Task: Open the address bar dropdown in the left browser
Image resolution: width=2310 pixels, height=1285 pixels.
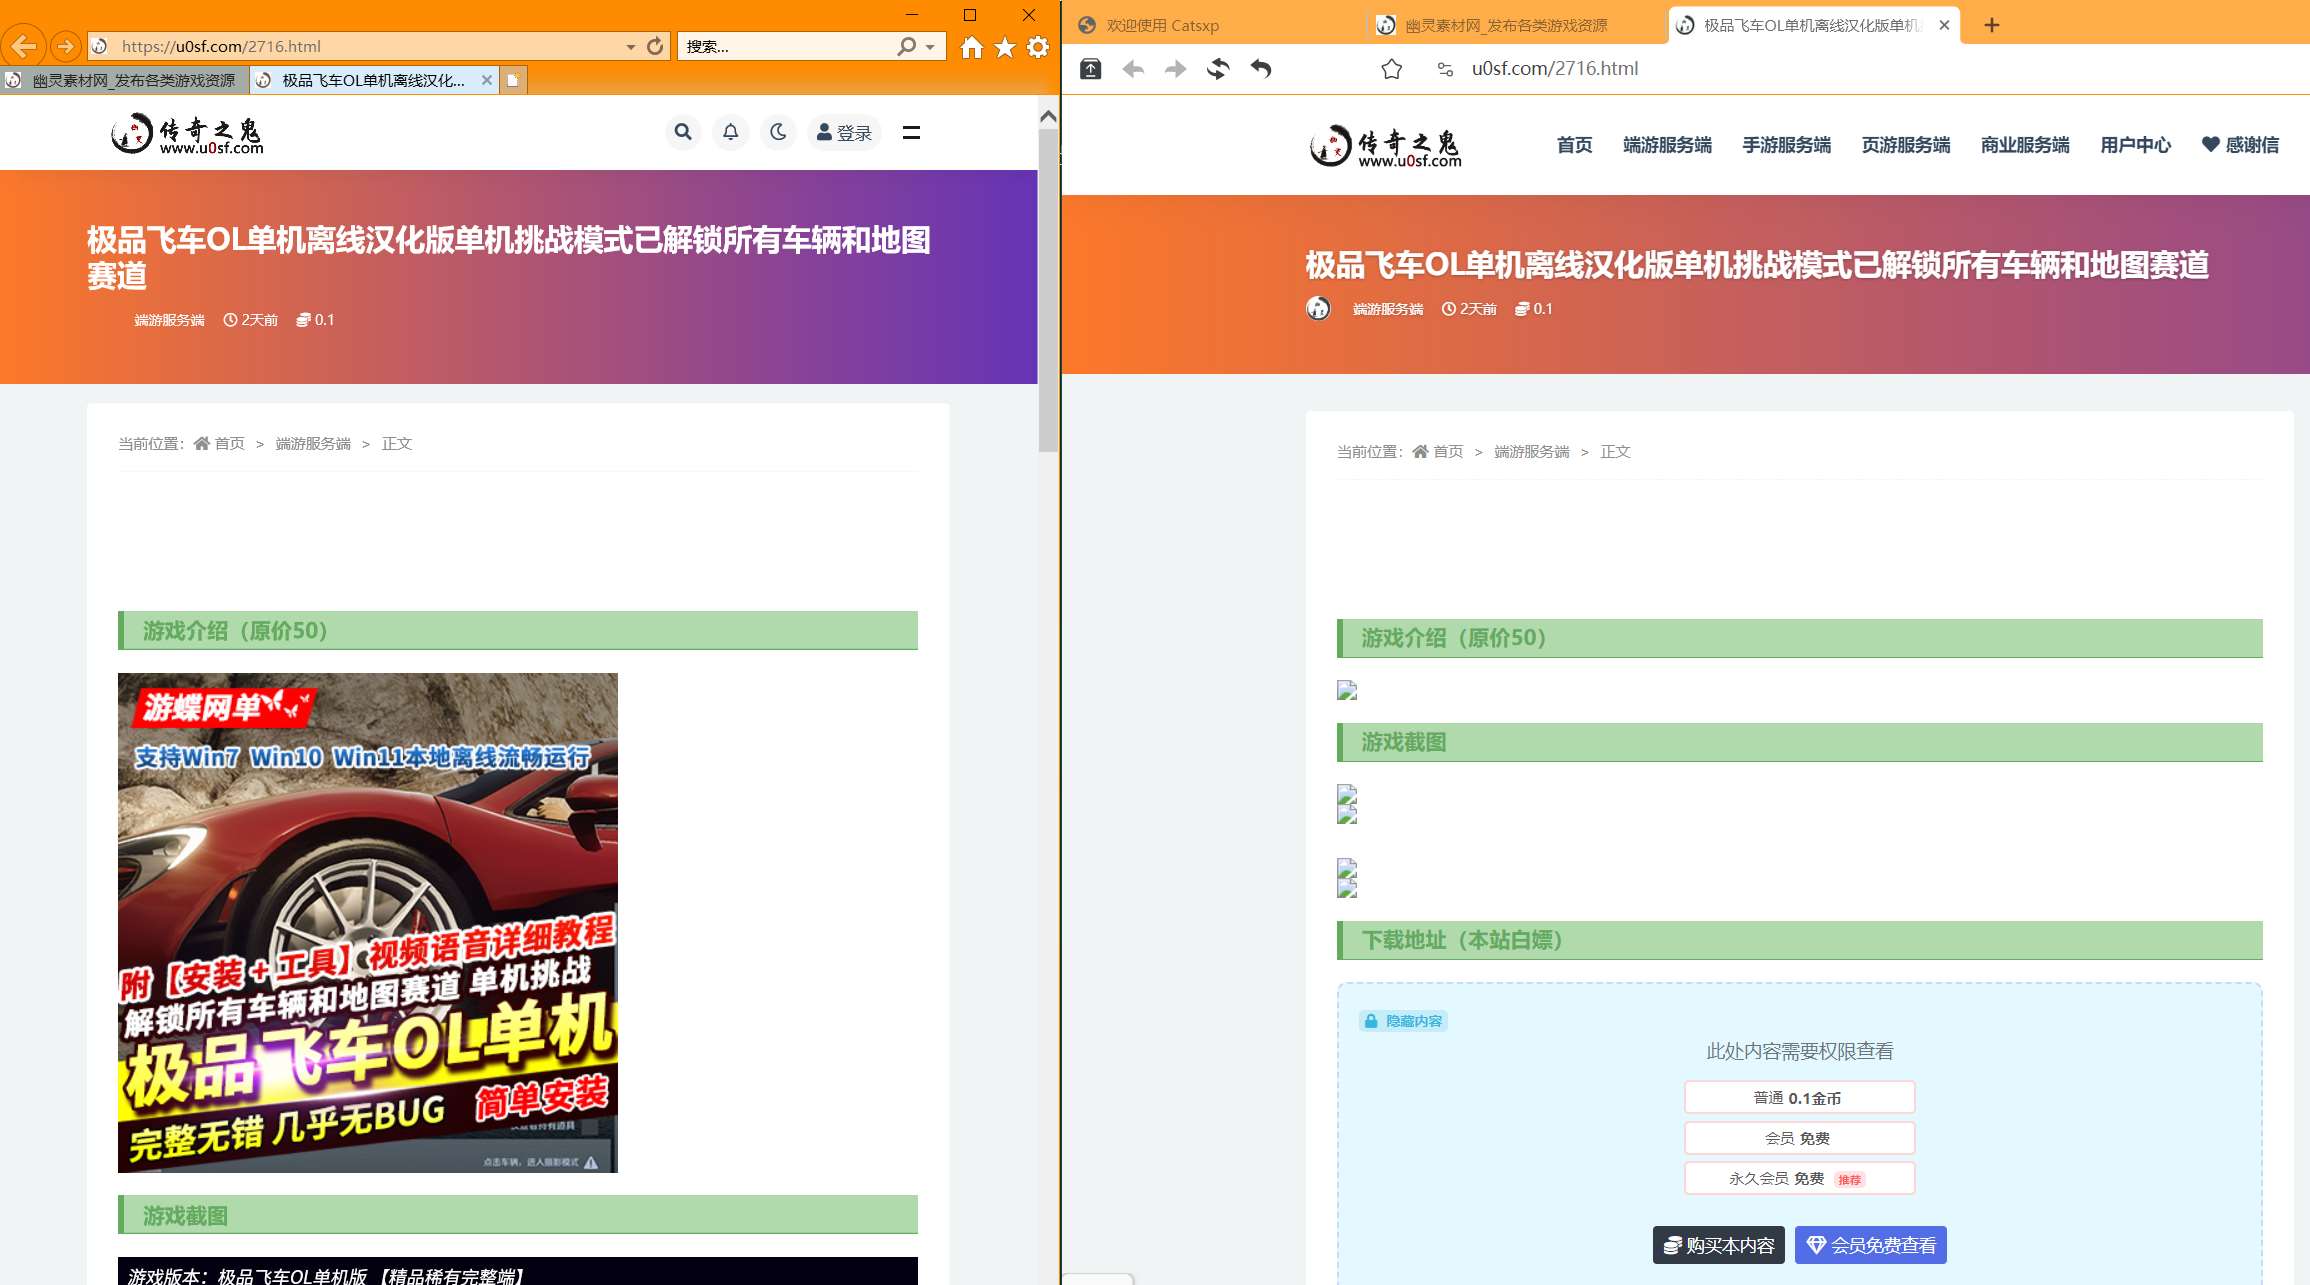Action: [x=631, y=47]
